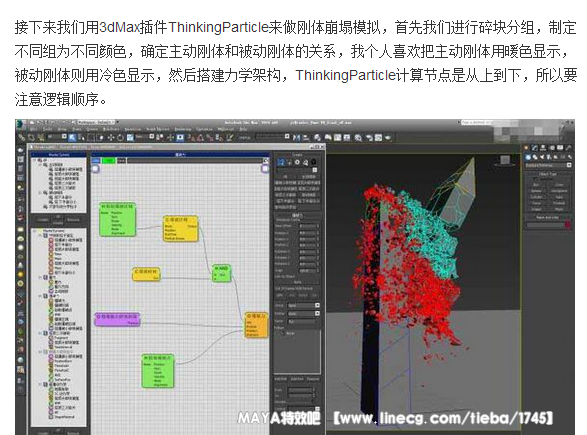Image resolution: width=587 pixels, height=435 pixels.
Task: Click the Select and Link toolbar icon
Action: click(x=22, y=137)
